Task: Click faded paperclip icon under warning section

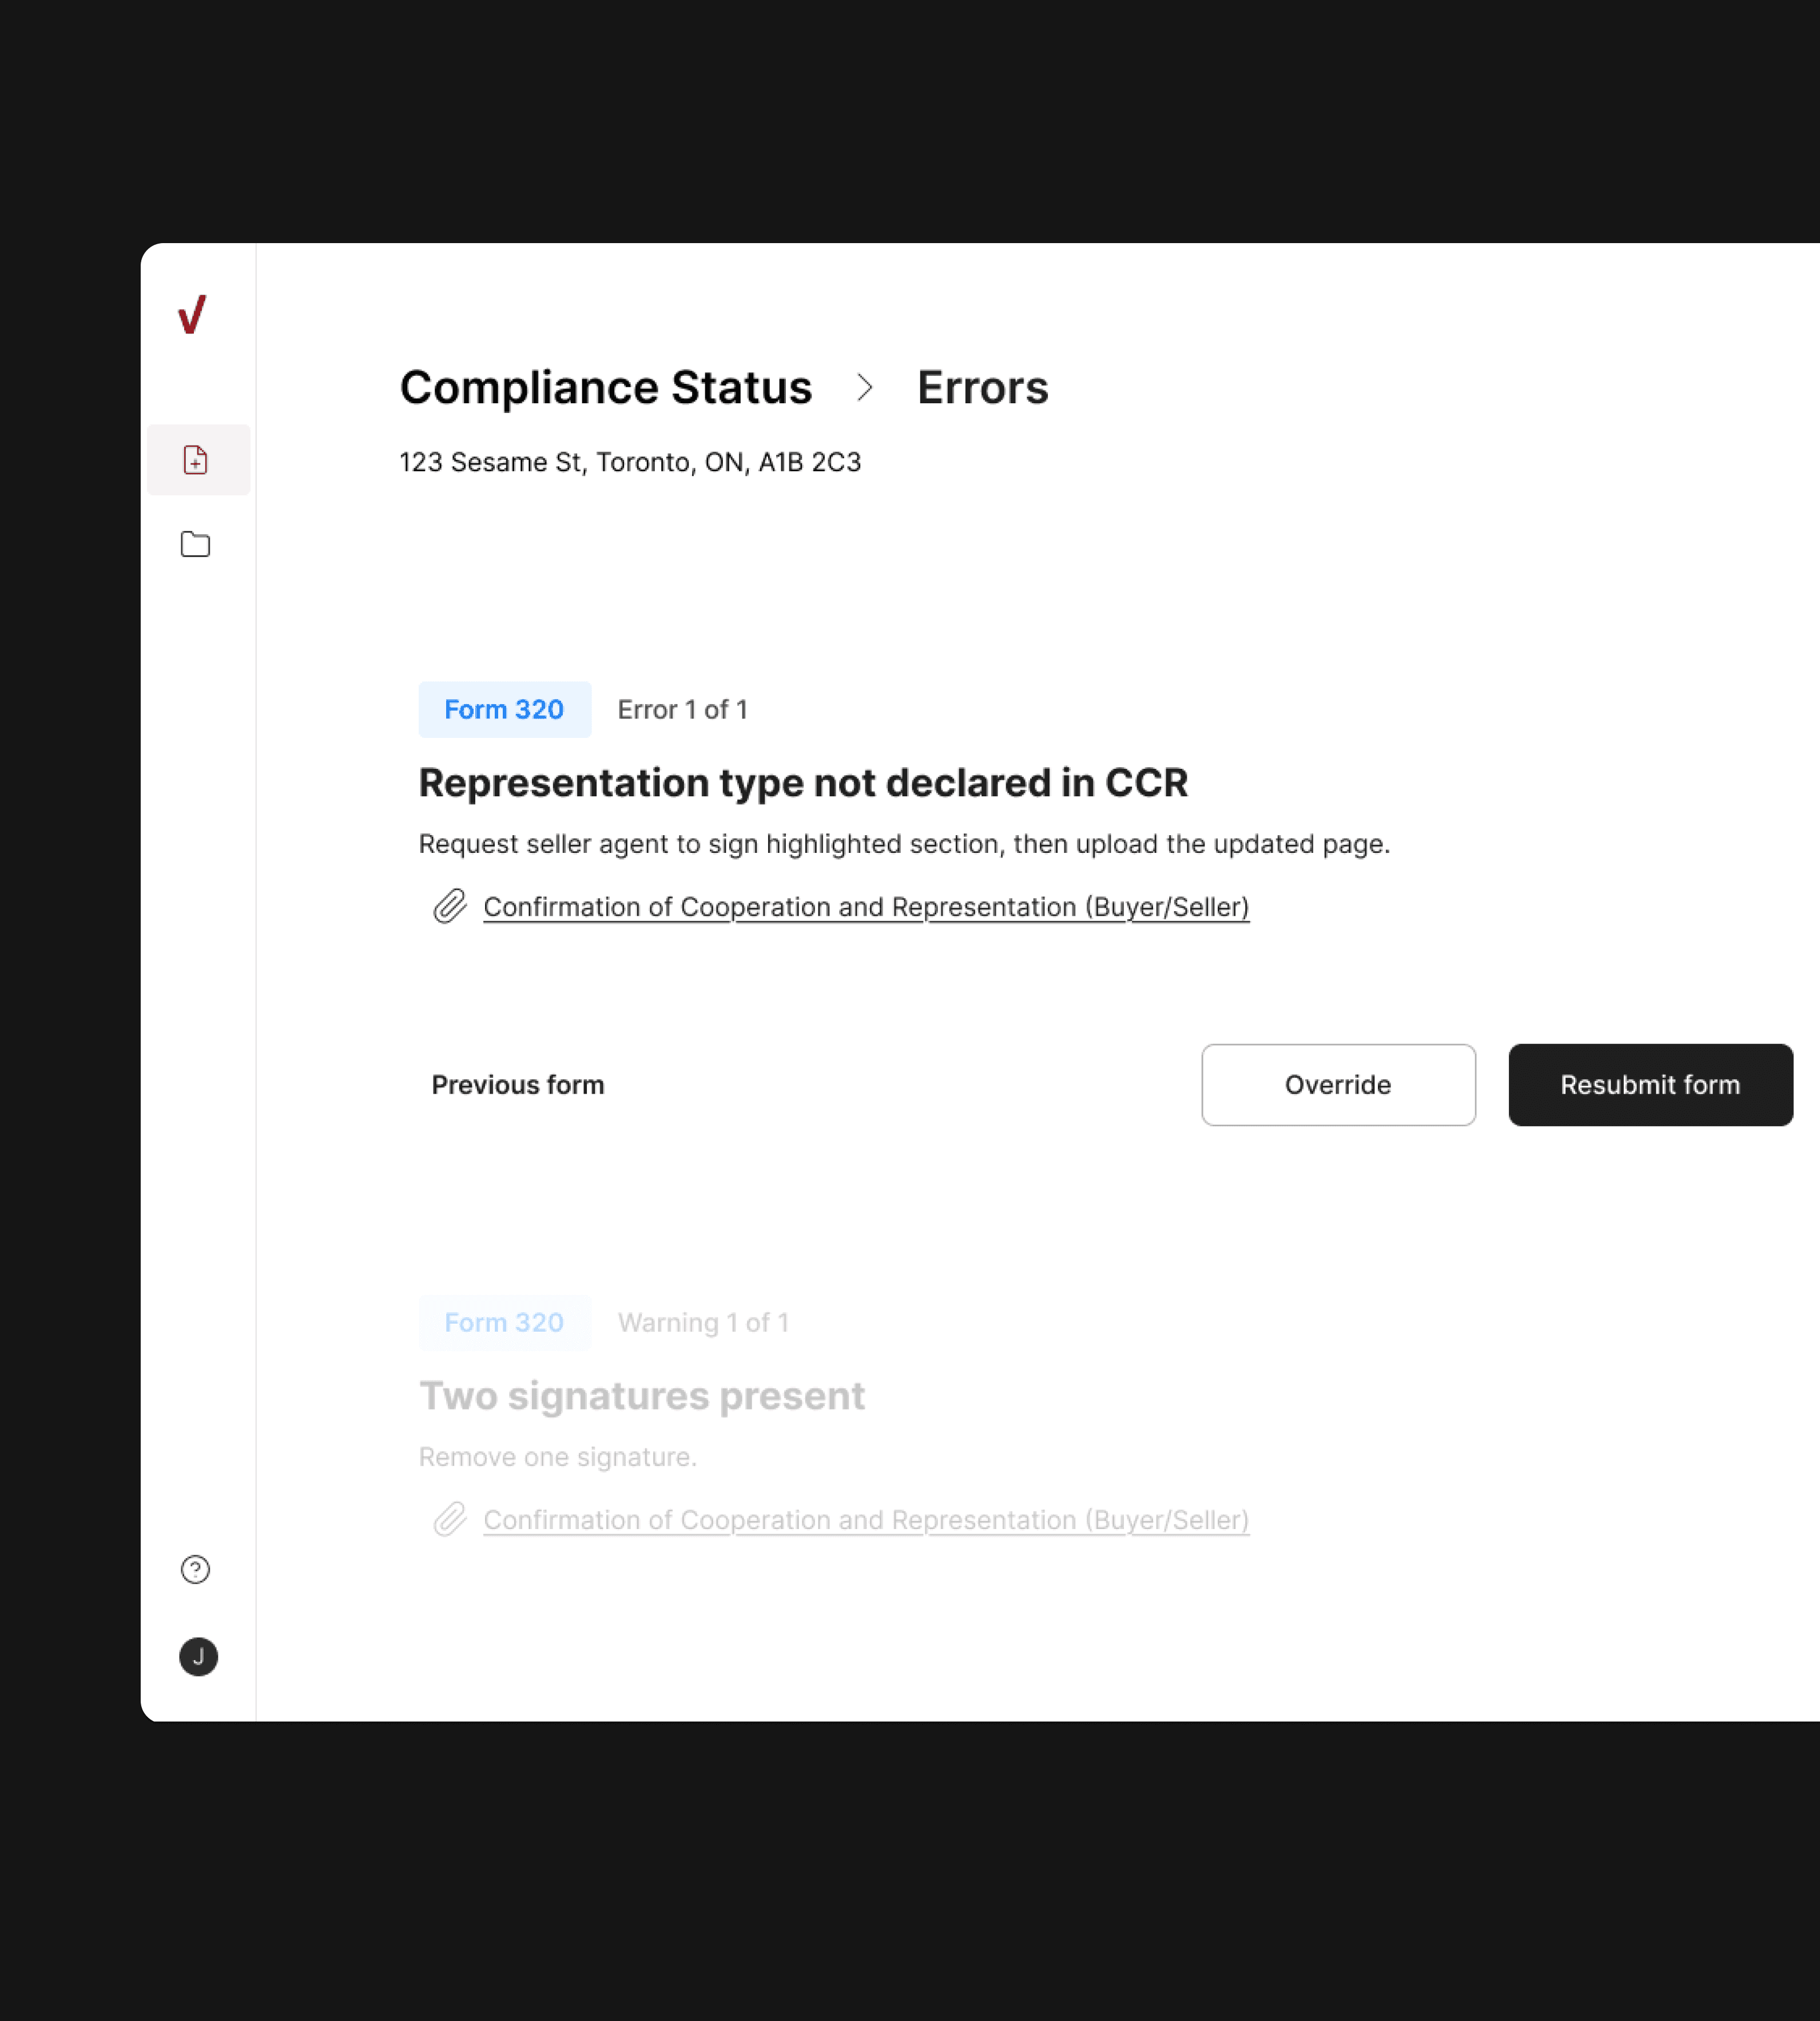Action: click(450, 1519)
